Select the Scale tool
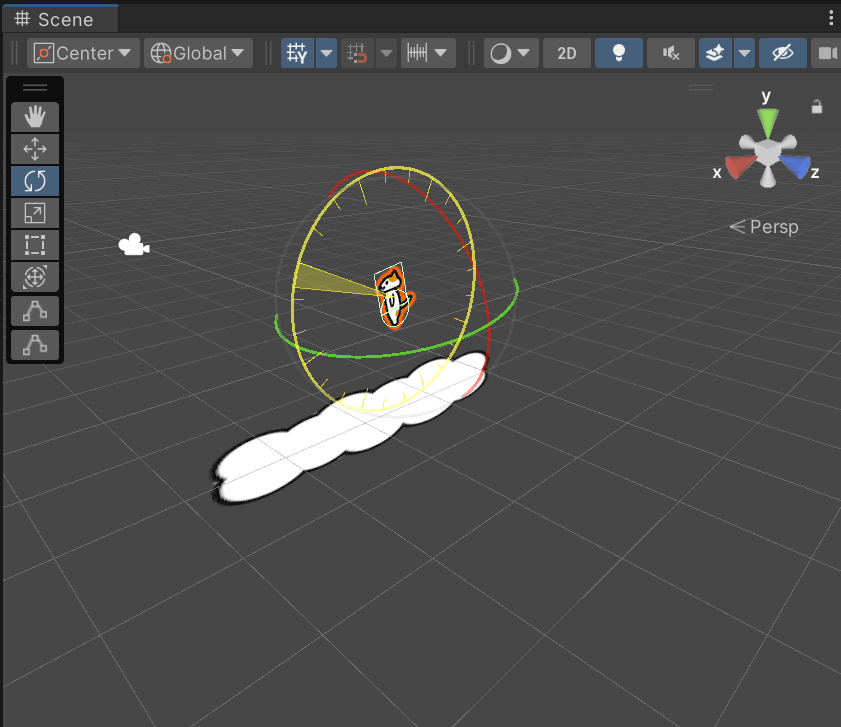Viewport: 841px width, 727px height. [x=35, y=213]
